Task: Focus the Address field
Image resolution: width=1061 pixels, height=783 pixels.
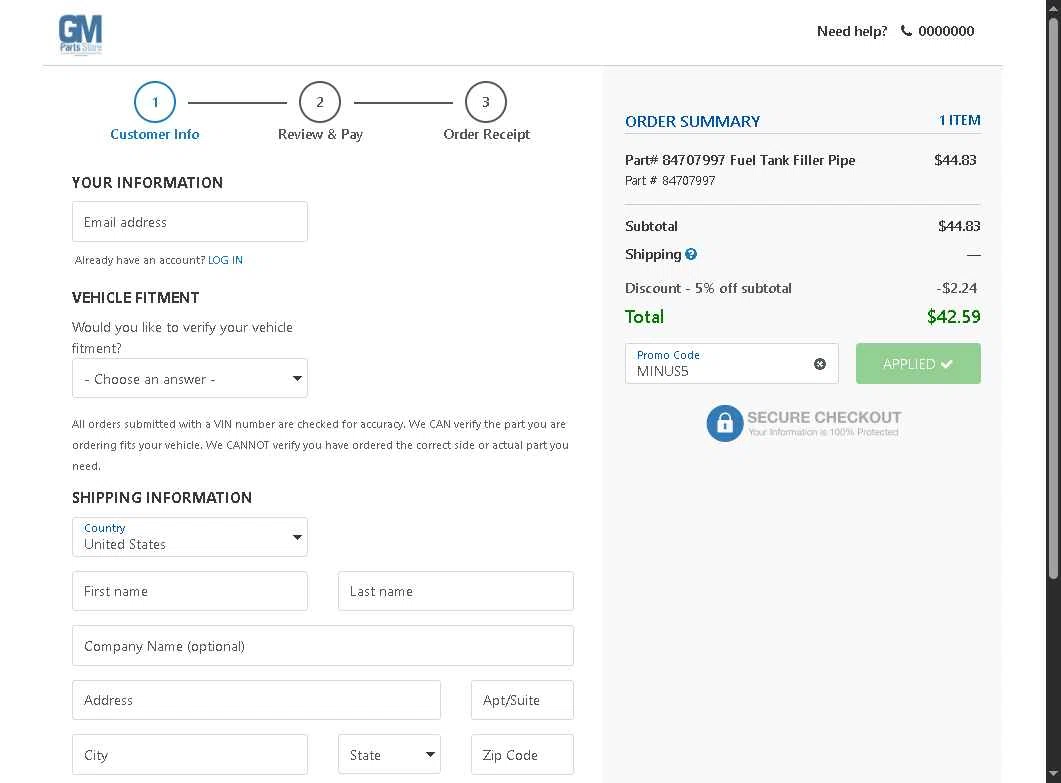Action: [x=256, y=700]
